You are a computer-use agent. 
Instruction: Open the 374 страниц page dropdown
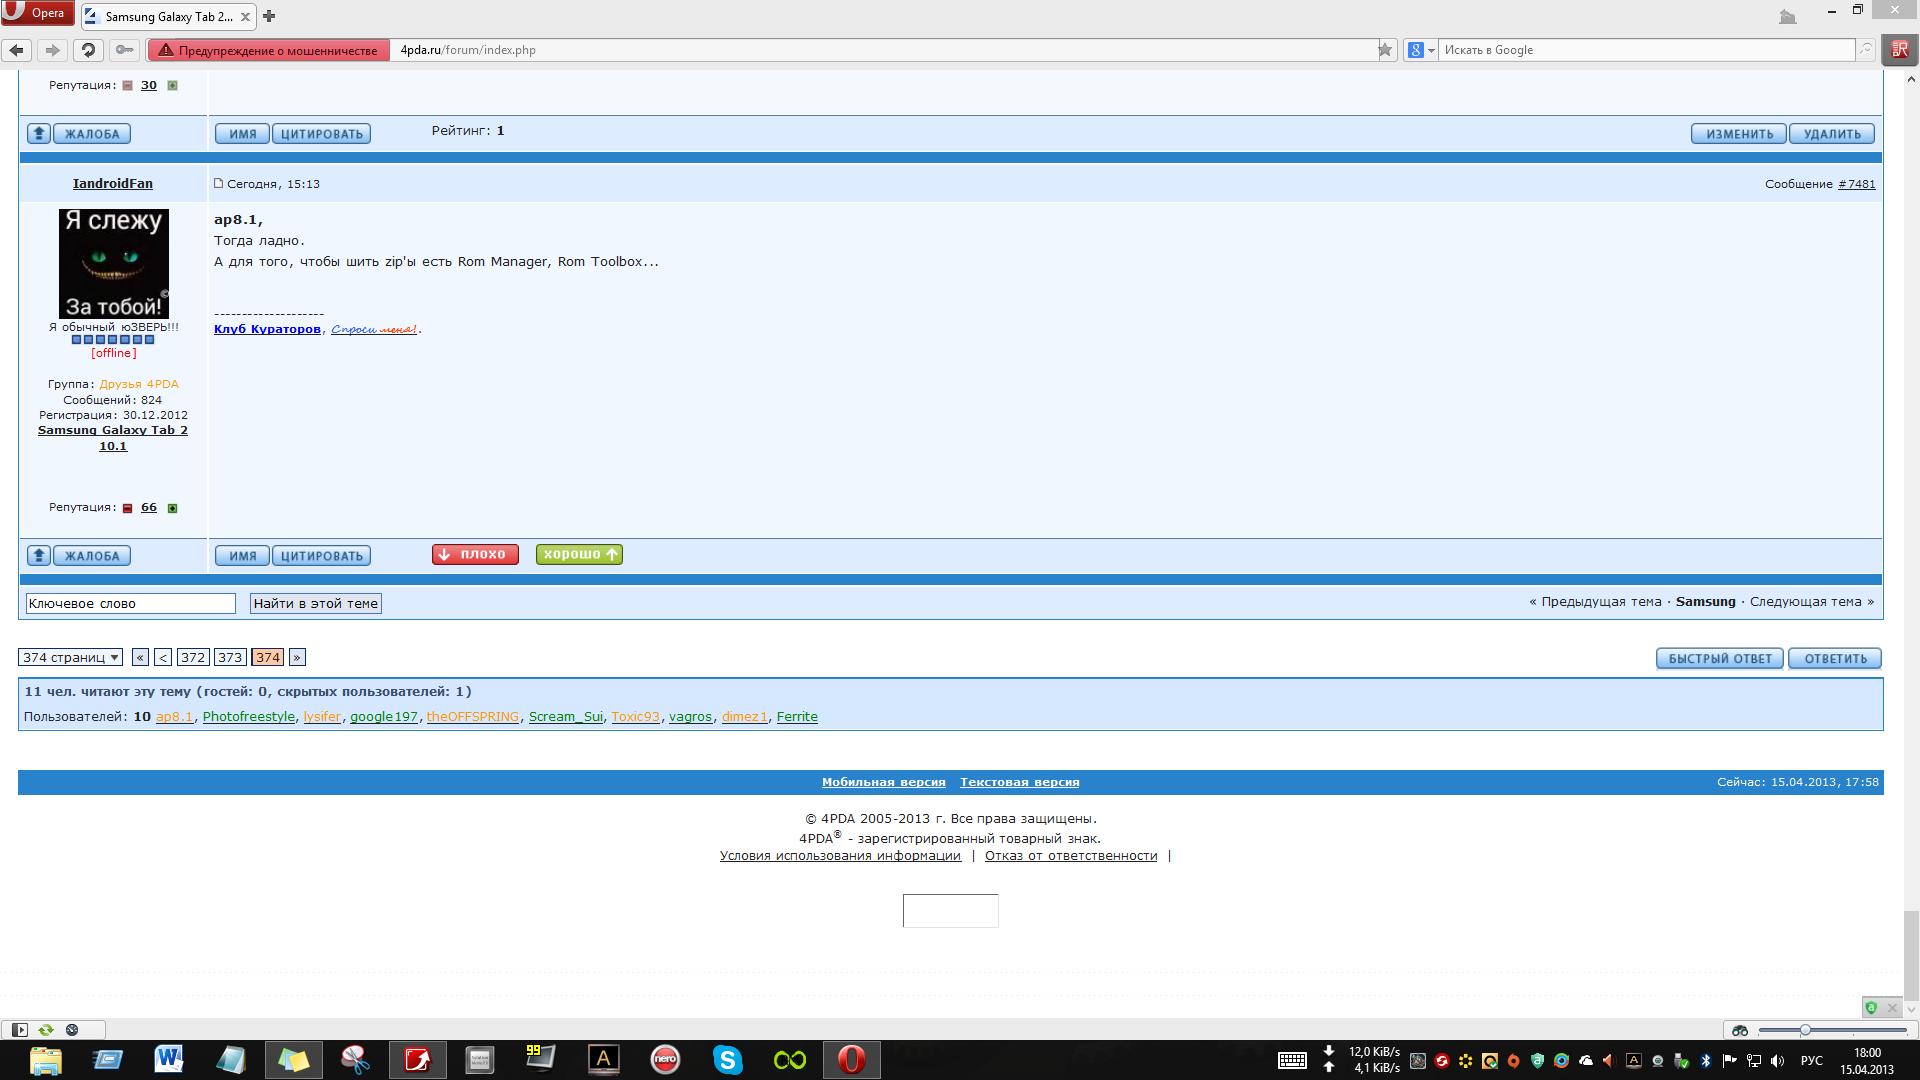tap(70, 657)
